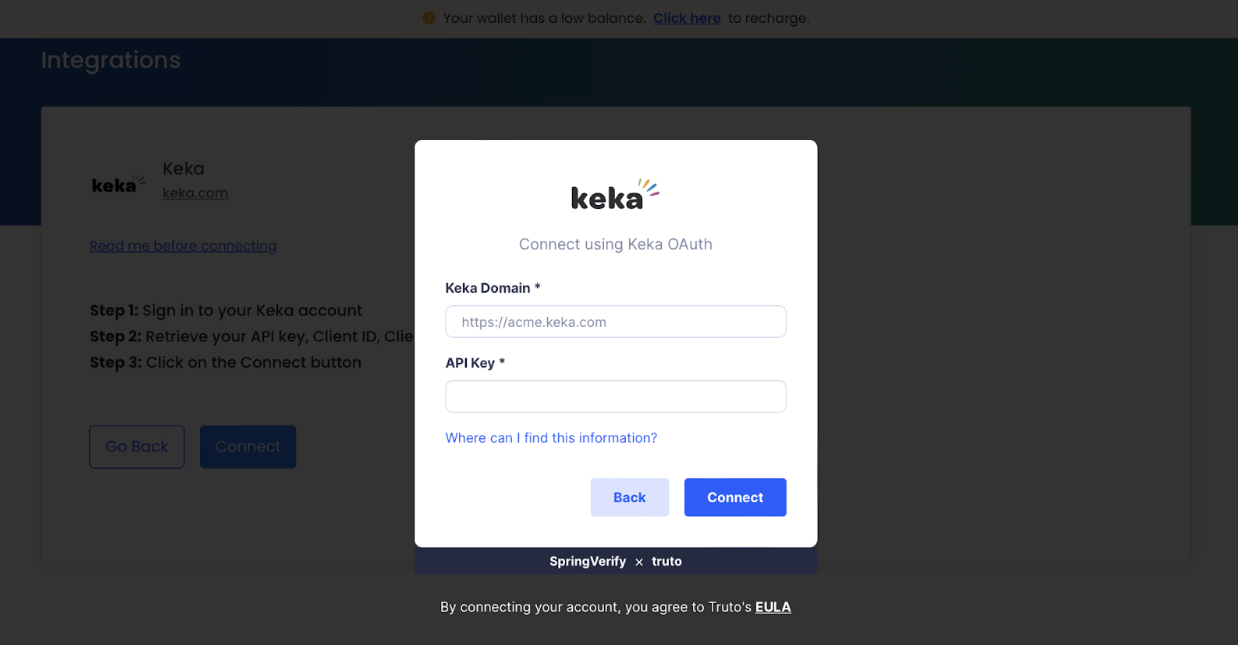Focus the API Key input field
Image resolution: width=1238 pixels, height=645 pixels.
point(616,396)
